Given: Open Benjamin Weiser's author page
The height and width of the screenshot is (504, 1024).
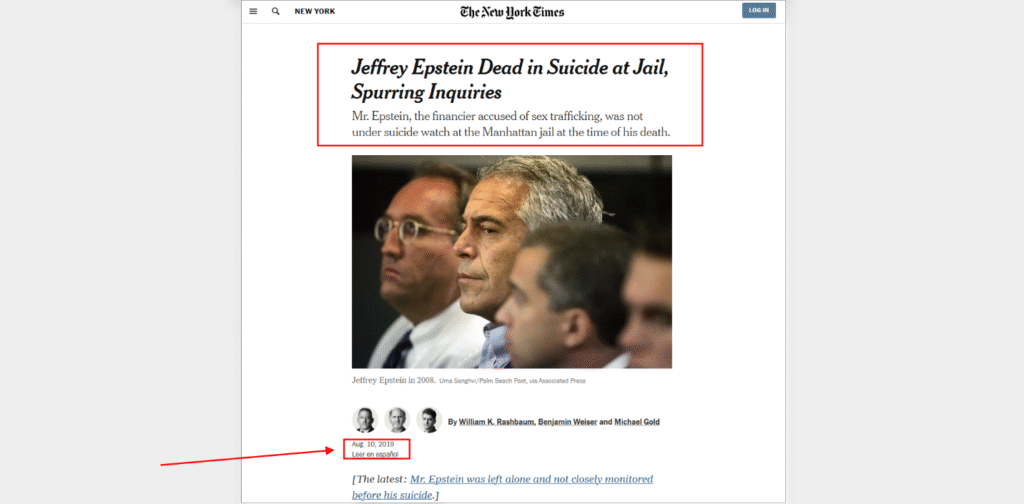Looking at the screenshot, I should coord(567,422).
